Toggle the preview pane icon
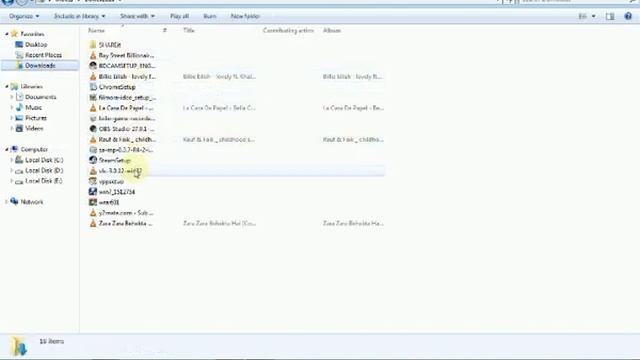640x360 pixels. (610, 16)
